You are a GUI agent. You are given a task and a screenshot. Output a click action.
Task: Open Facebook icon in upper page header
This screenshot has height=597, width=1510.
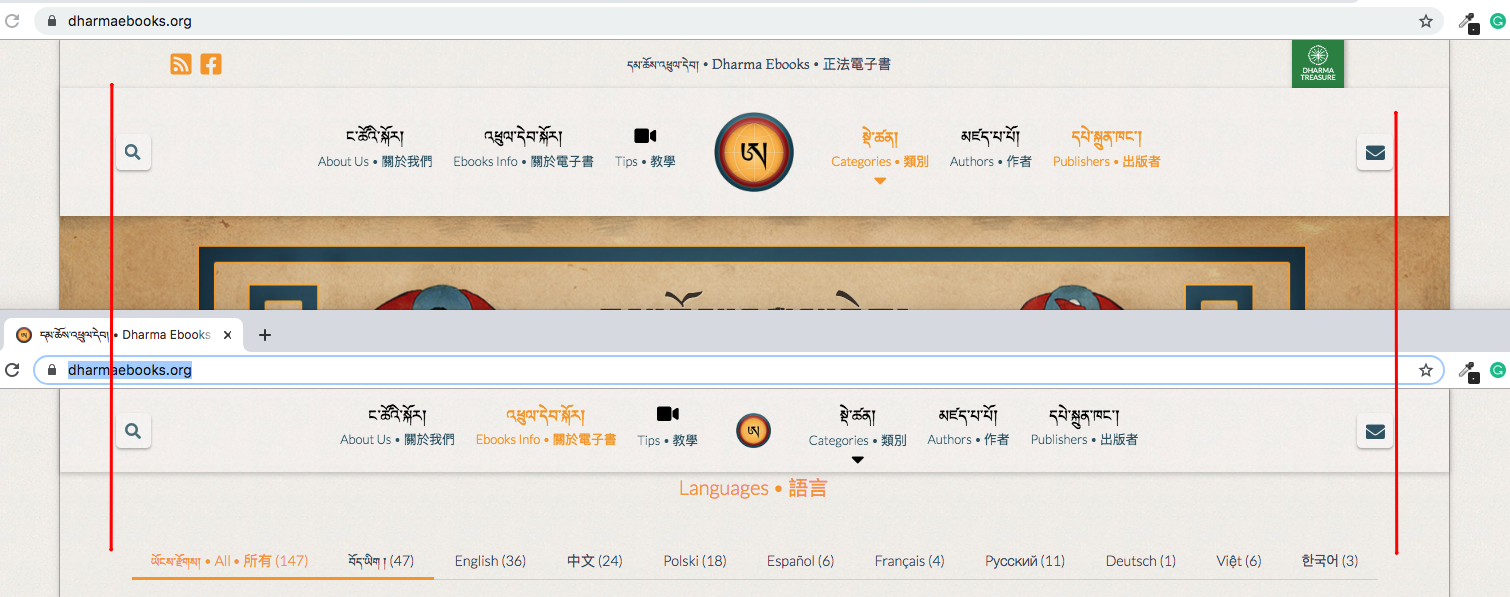[x=211, y=64]
